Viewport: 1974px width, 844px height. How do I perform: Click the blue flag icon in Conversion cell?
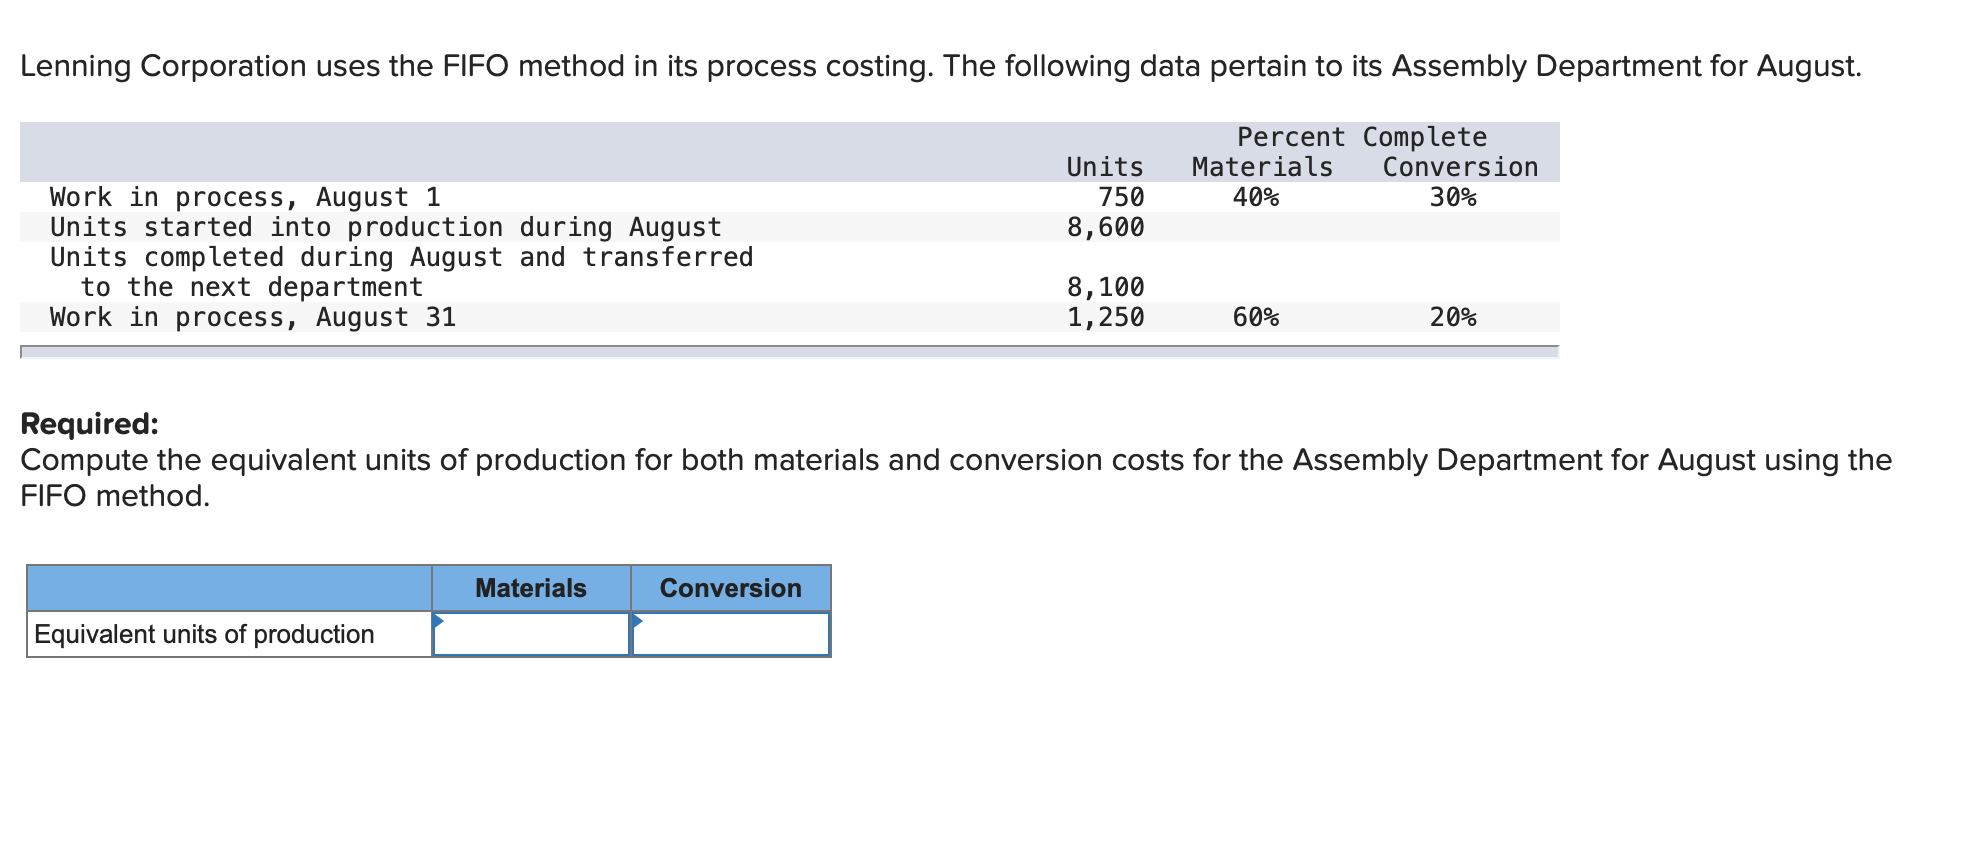click(x=637, y=621)
